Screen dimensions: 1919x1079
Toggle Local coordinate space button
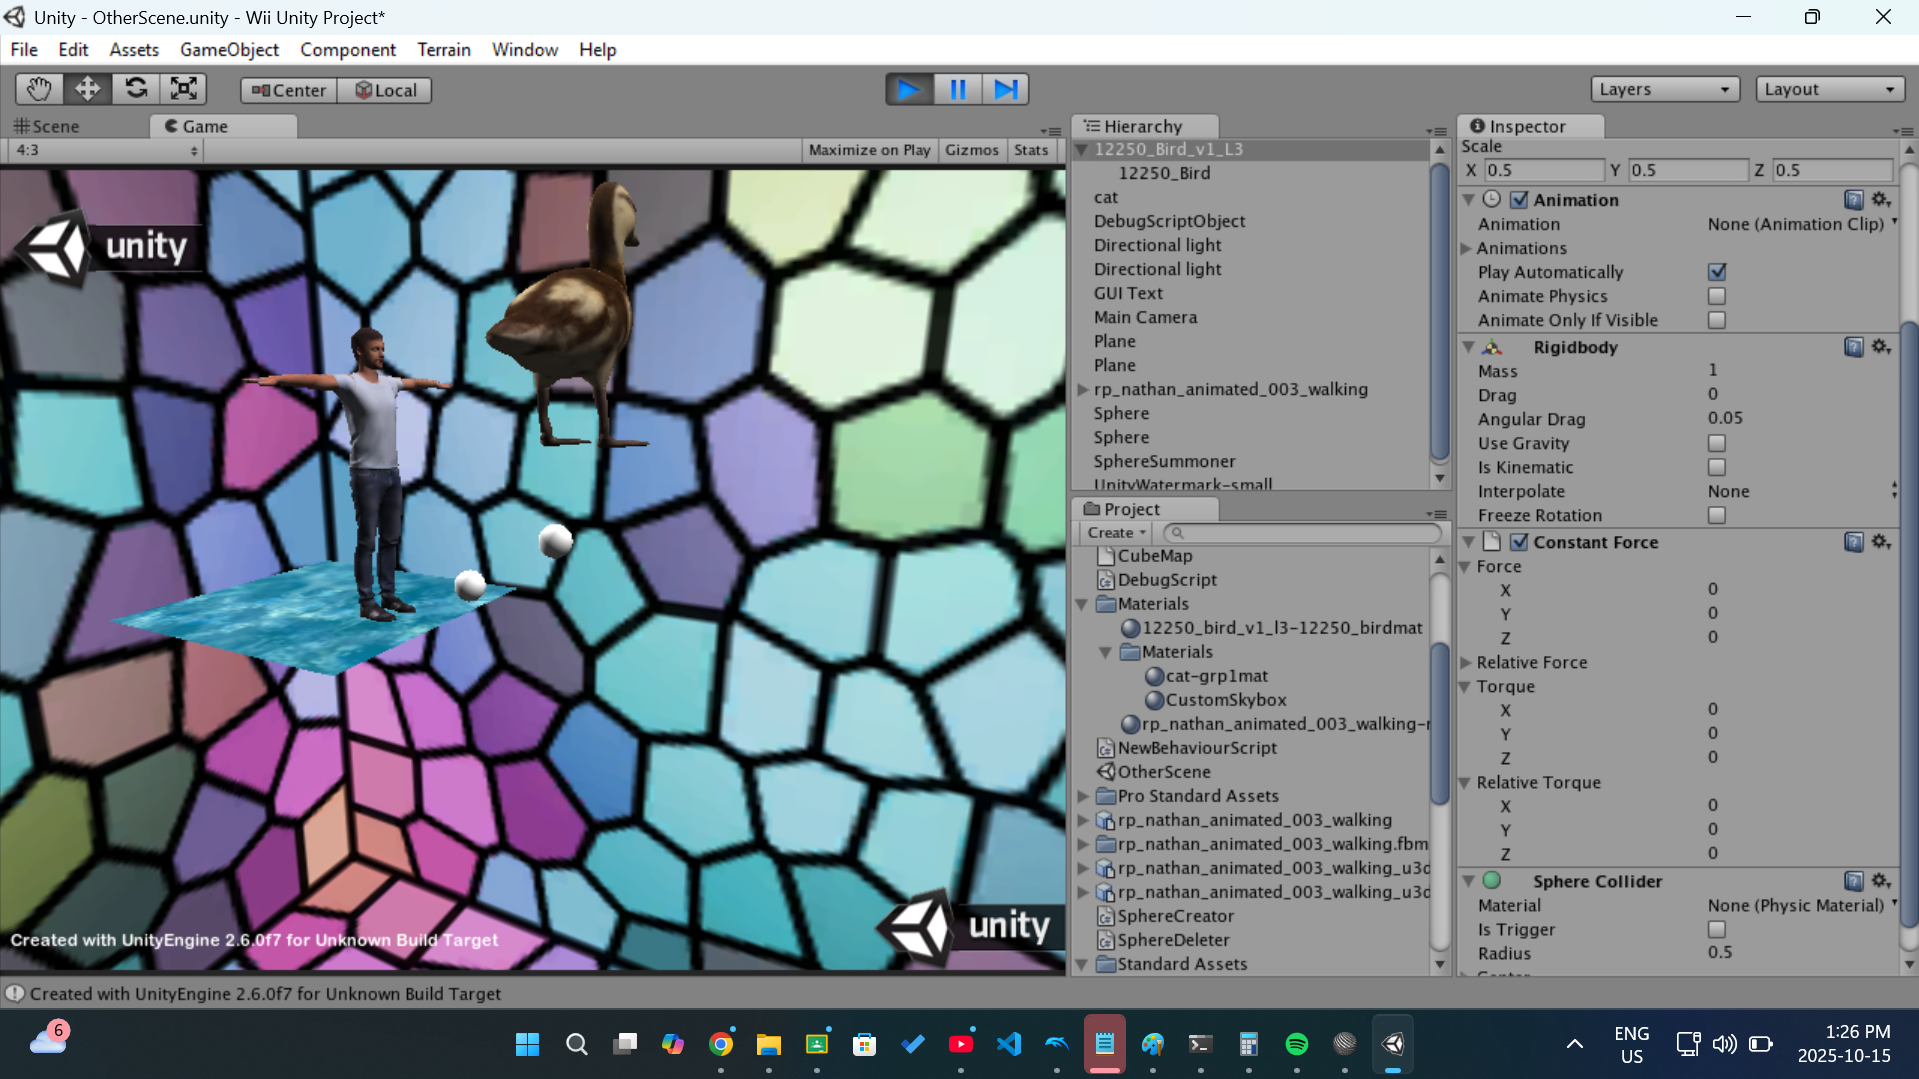click(385, 90)
